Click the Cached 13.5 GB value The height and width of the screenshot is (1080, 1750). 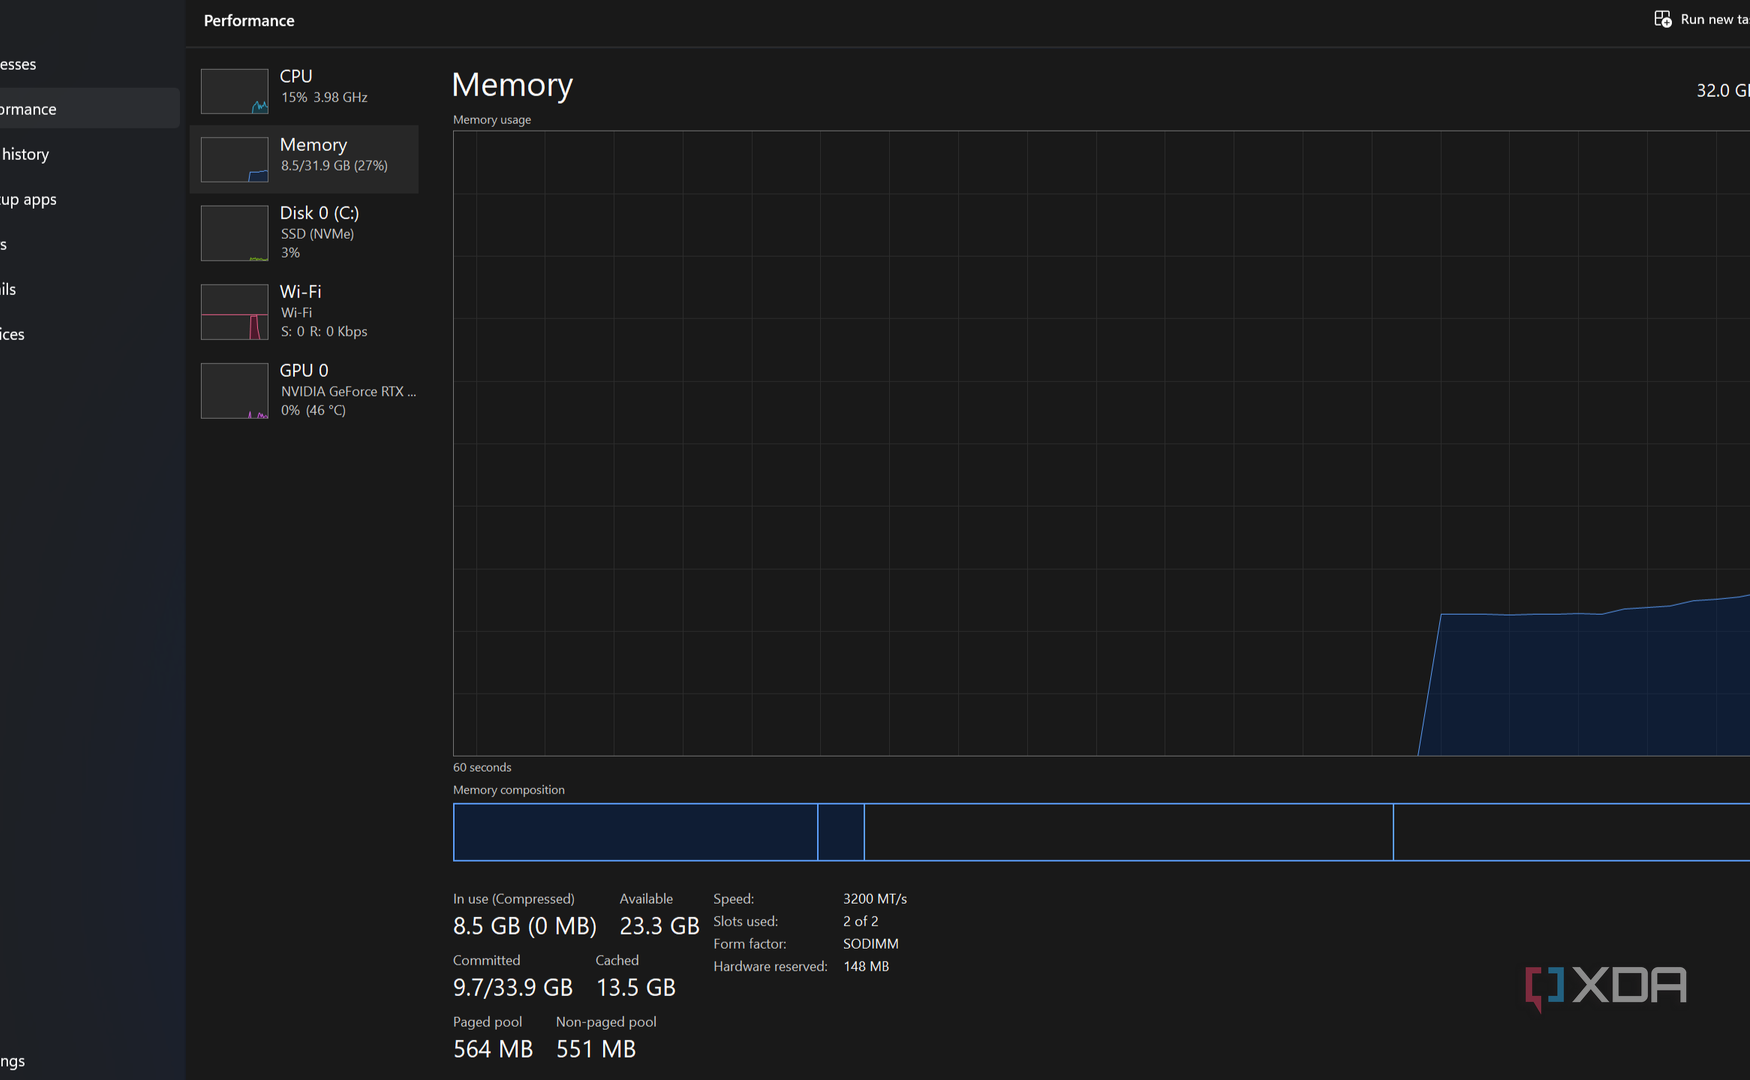[636, 987]
